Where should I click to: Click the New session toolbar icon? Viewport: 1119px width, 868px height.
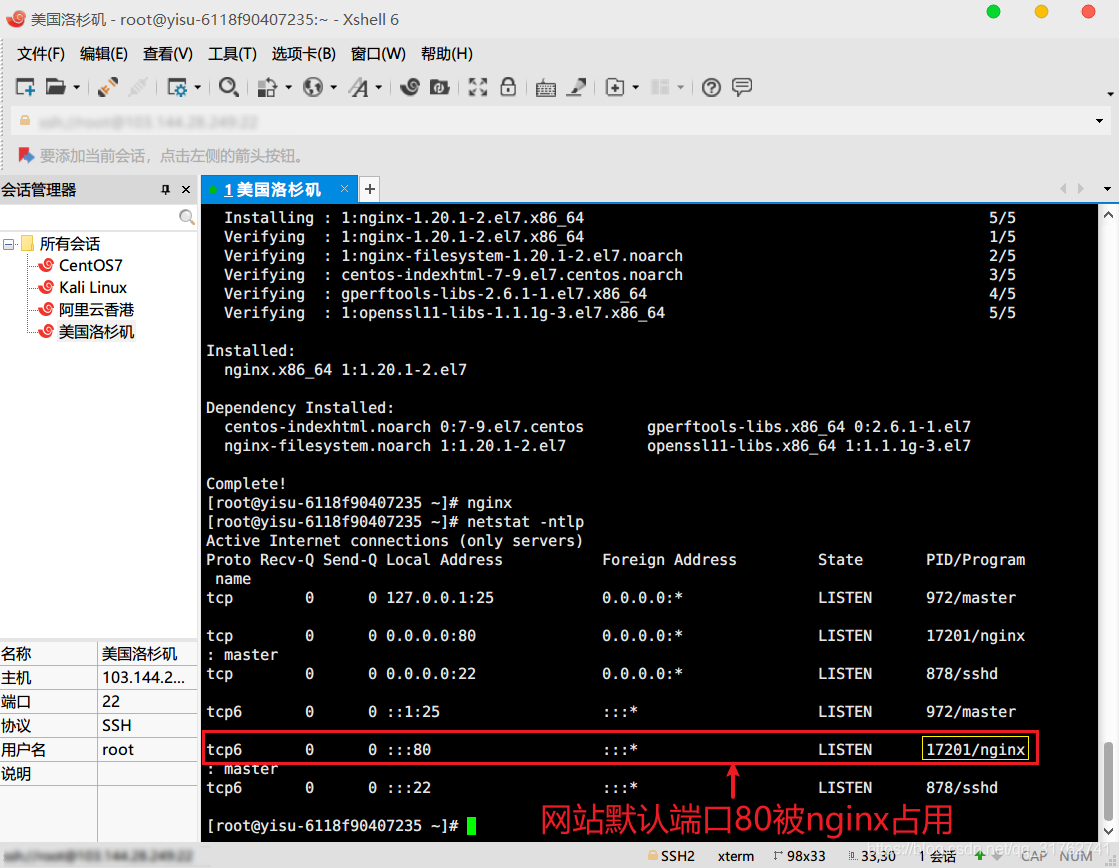26,87
